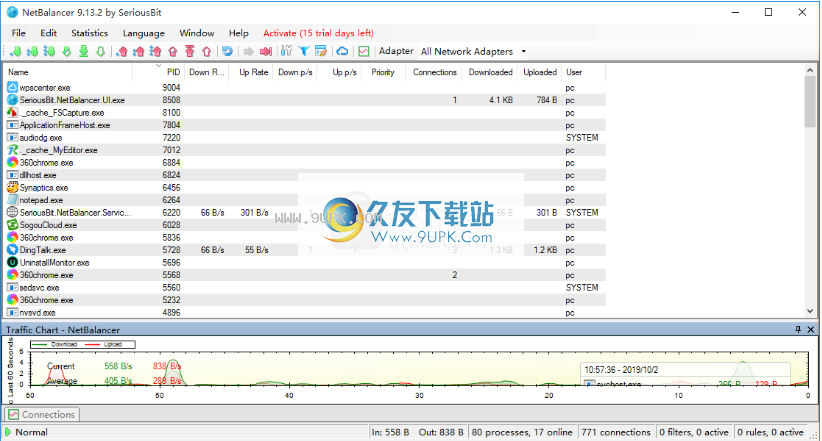Click the process list vertical scrollbar thumb
This screenshot has height=441, width=822.
point(810,101)
